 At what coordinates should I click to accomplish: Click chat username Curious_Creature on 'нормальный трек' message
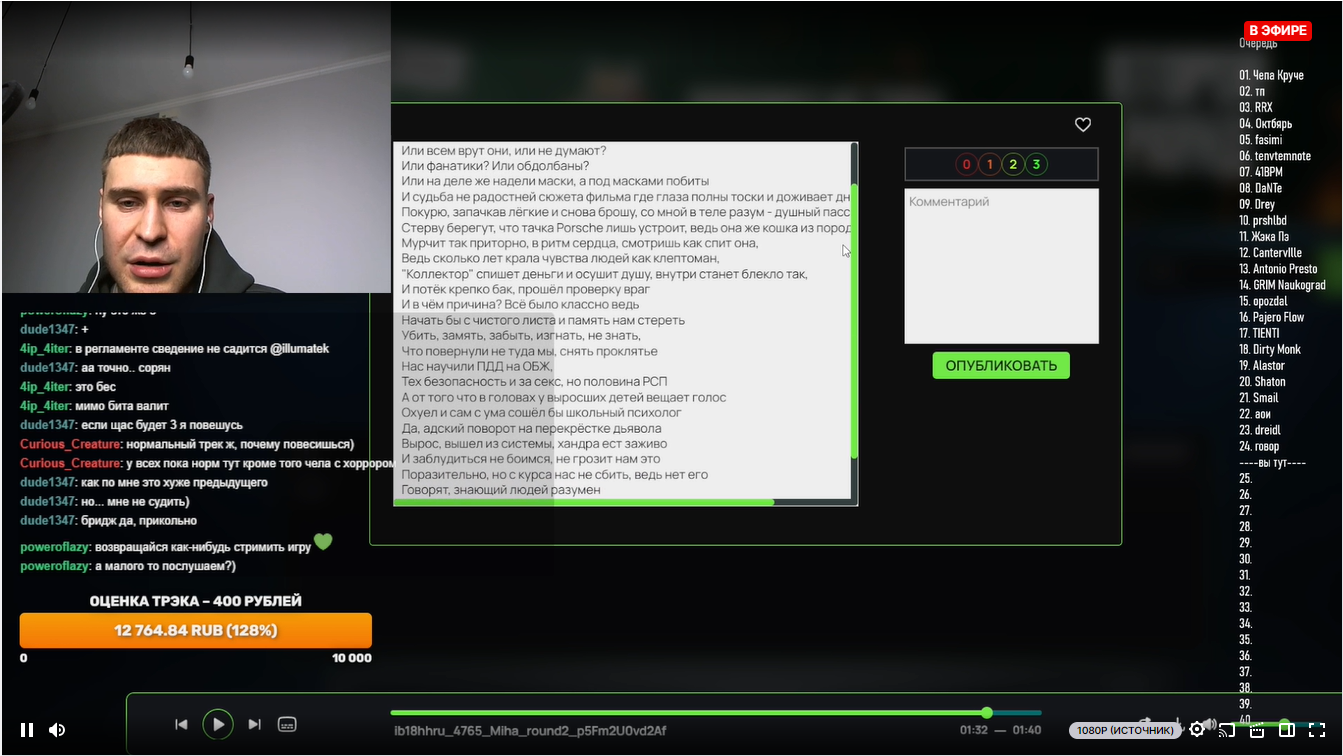71,444
